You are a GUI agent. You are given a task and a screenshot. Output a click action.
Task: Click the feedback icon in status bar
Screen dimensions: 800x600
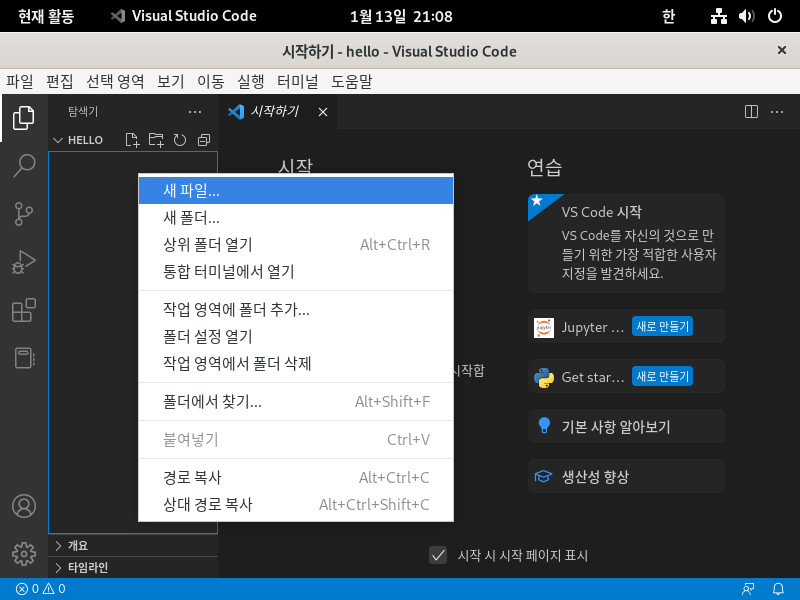point(748,589)
